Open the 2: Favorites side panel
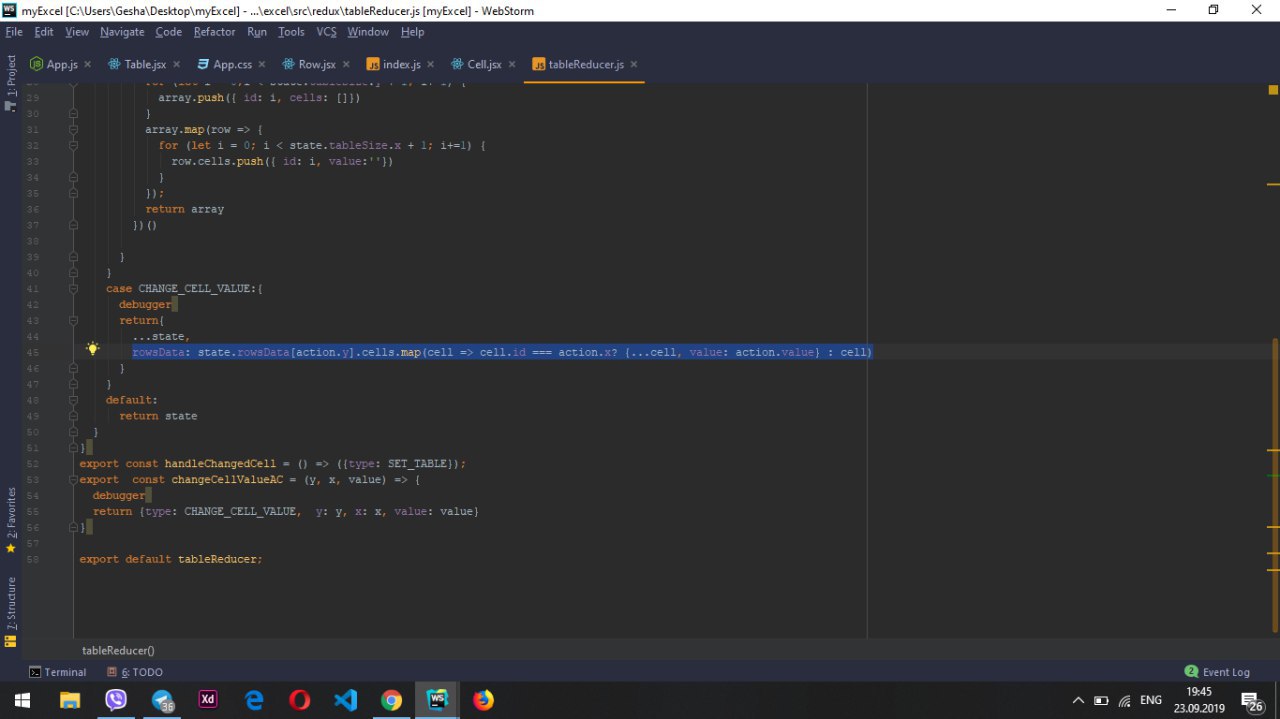The height and width of the screenshot is (719, 1280). click(x=11, y=520)
